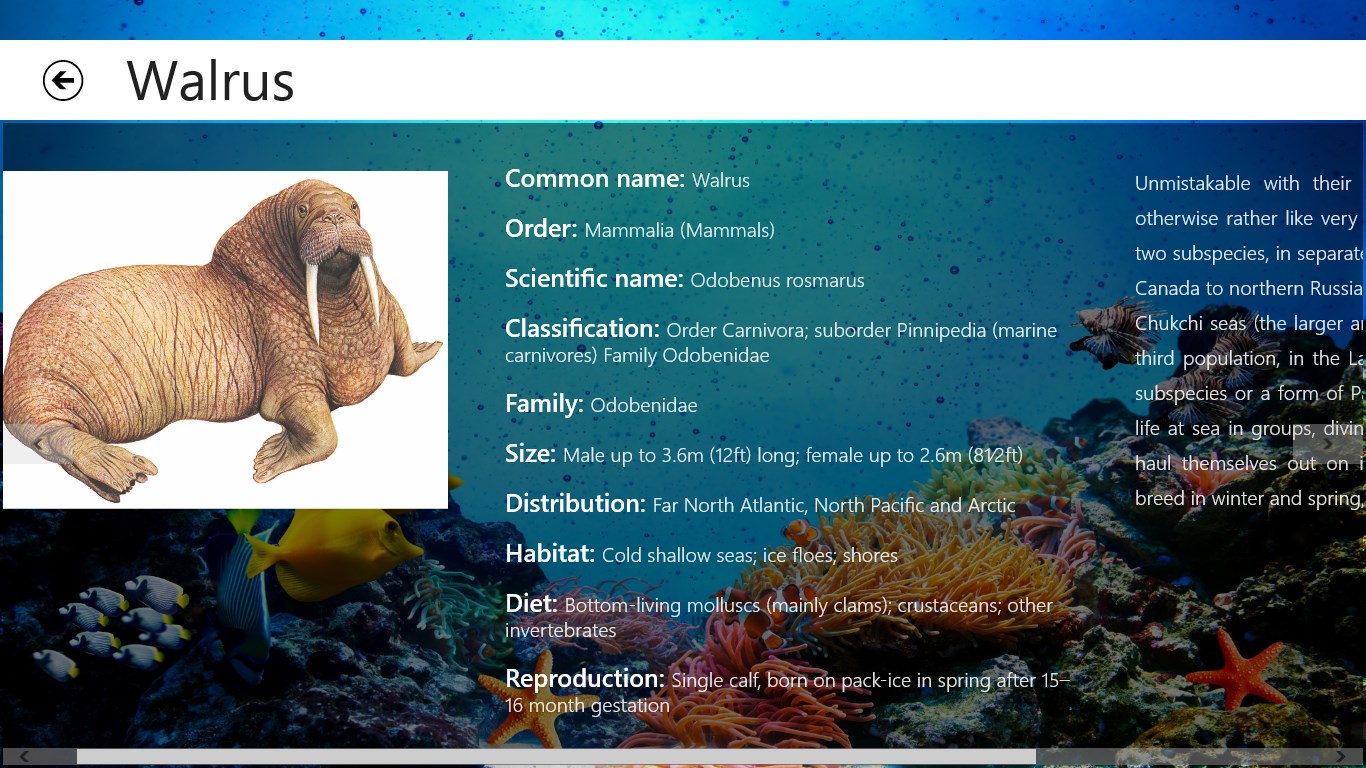Click the back arrow button
1366x768 pixels.
[x=63, y=81]
